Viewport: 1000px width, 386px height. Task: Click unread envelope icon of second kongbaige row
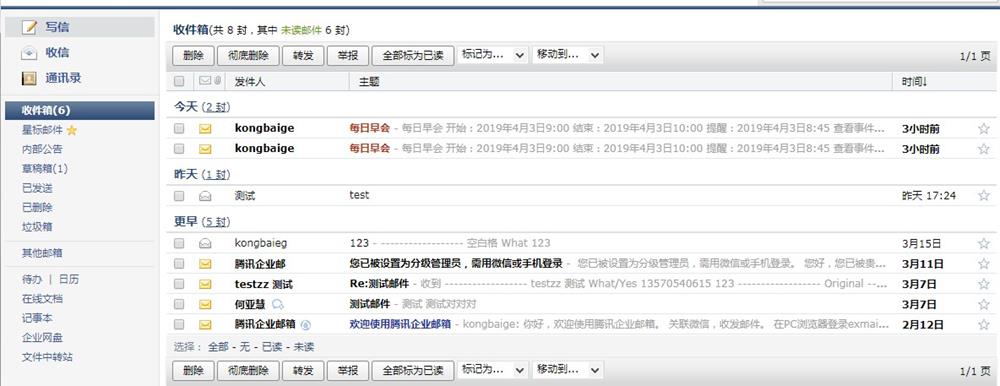pos(205,149)
